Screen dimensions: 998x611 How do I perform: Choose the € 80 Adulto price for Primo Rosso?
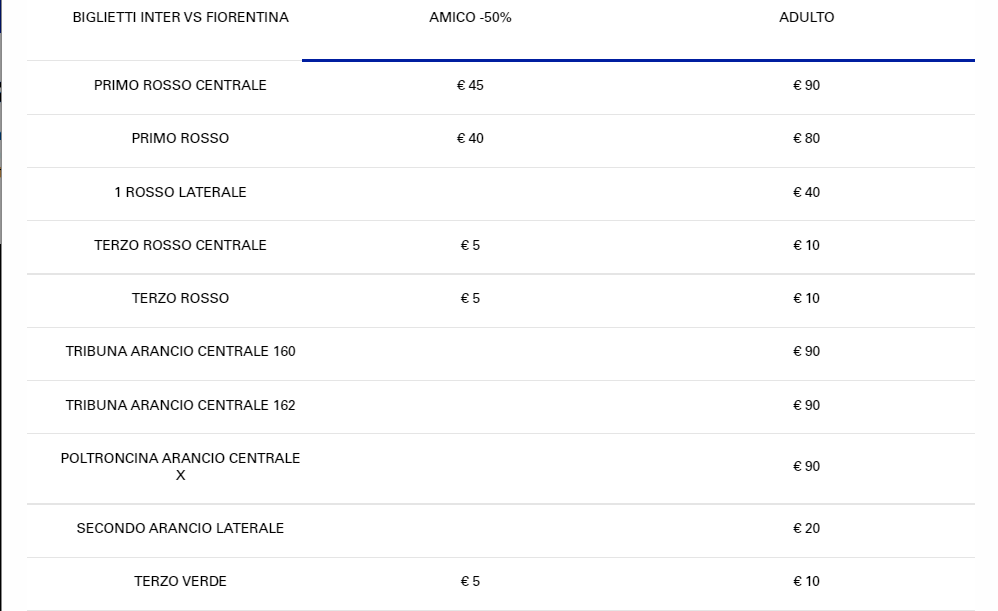pos(806,138)
